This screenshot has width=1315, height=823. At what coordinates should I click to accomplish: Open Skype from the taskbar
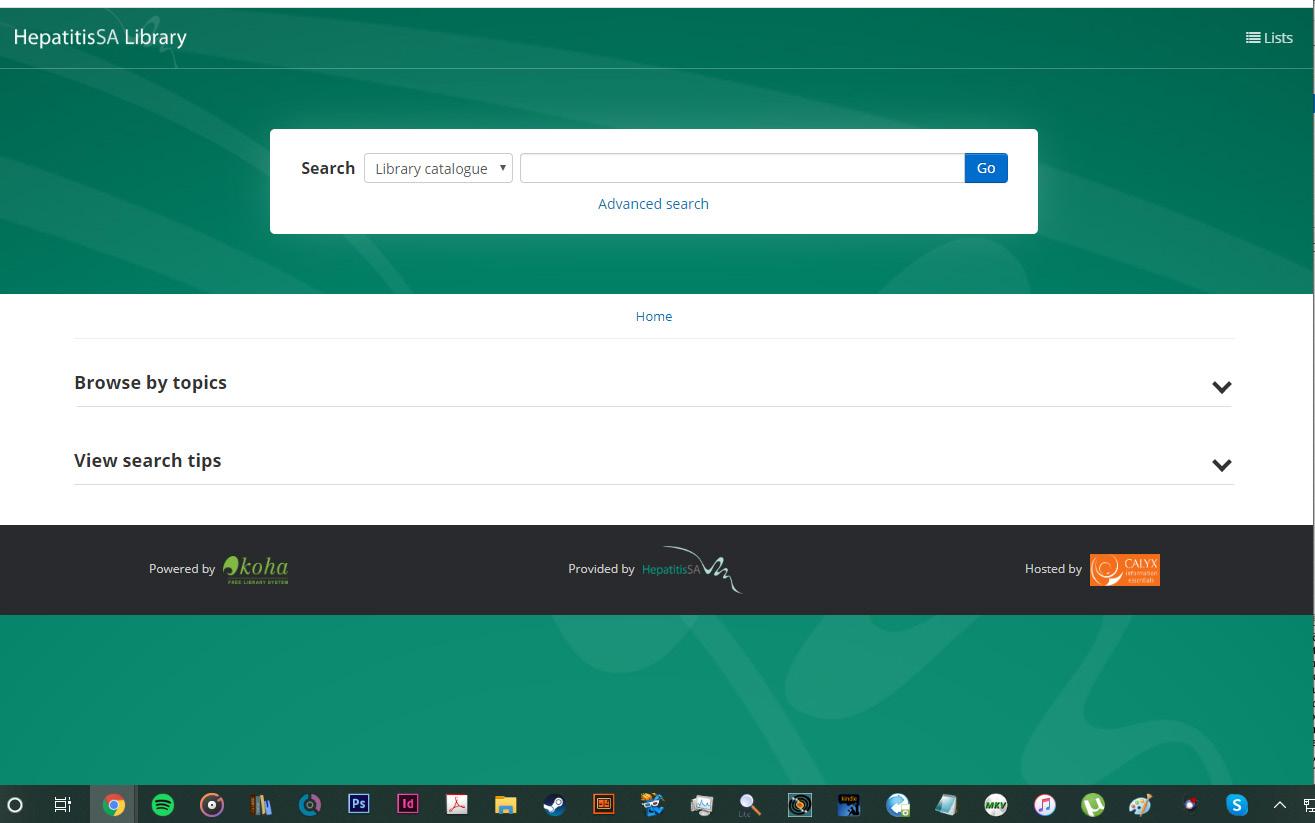coord(1237,804)
